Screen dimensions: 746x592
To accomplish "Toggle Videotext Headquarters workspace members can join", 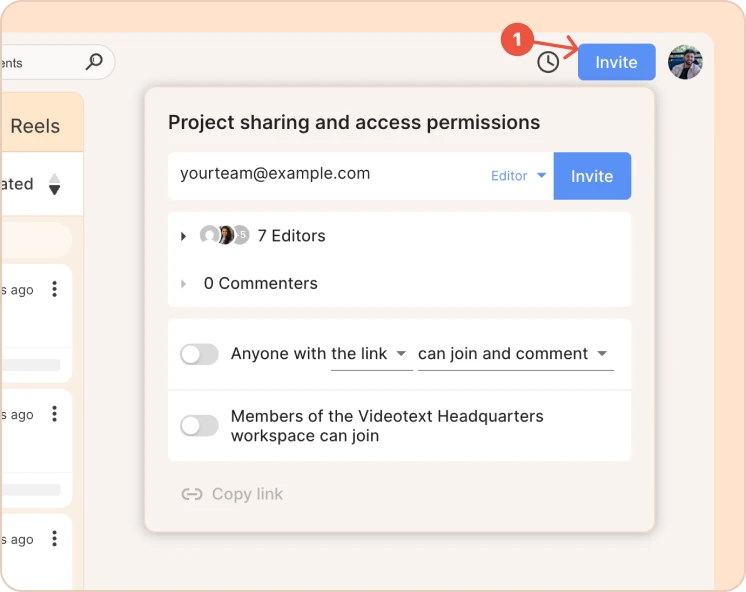I will click(199, 426).
